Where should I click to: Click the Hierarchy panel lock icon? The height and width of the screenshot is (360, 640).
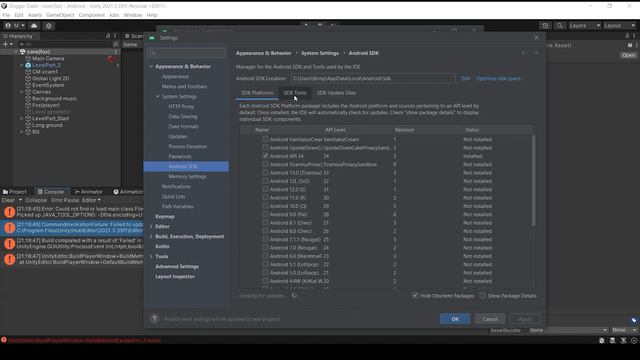coord(108,36)
